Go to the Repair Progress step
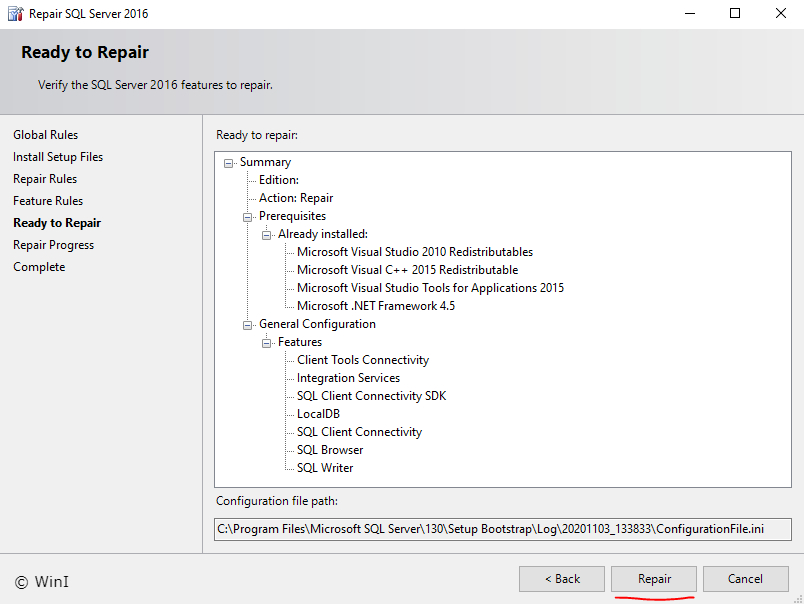 (53, 244)
